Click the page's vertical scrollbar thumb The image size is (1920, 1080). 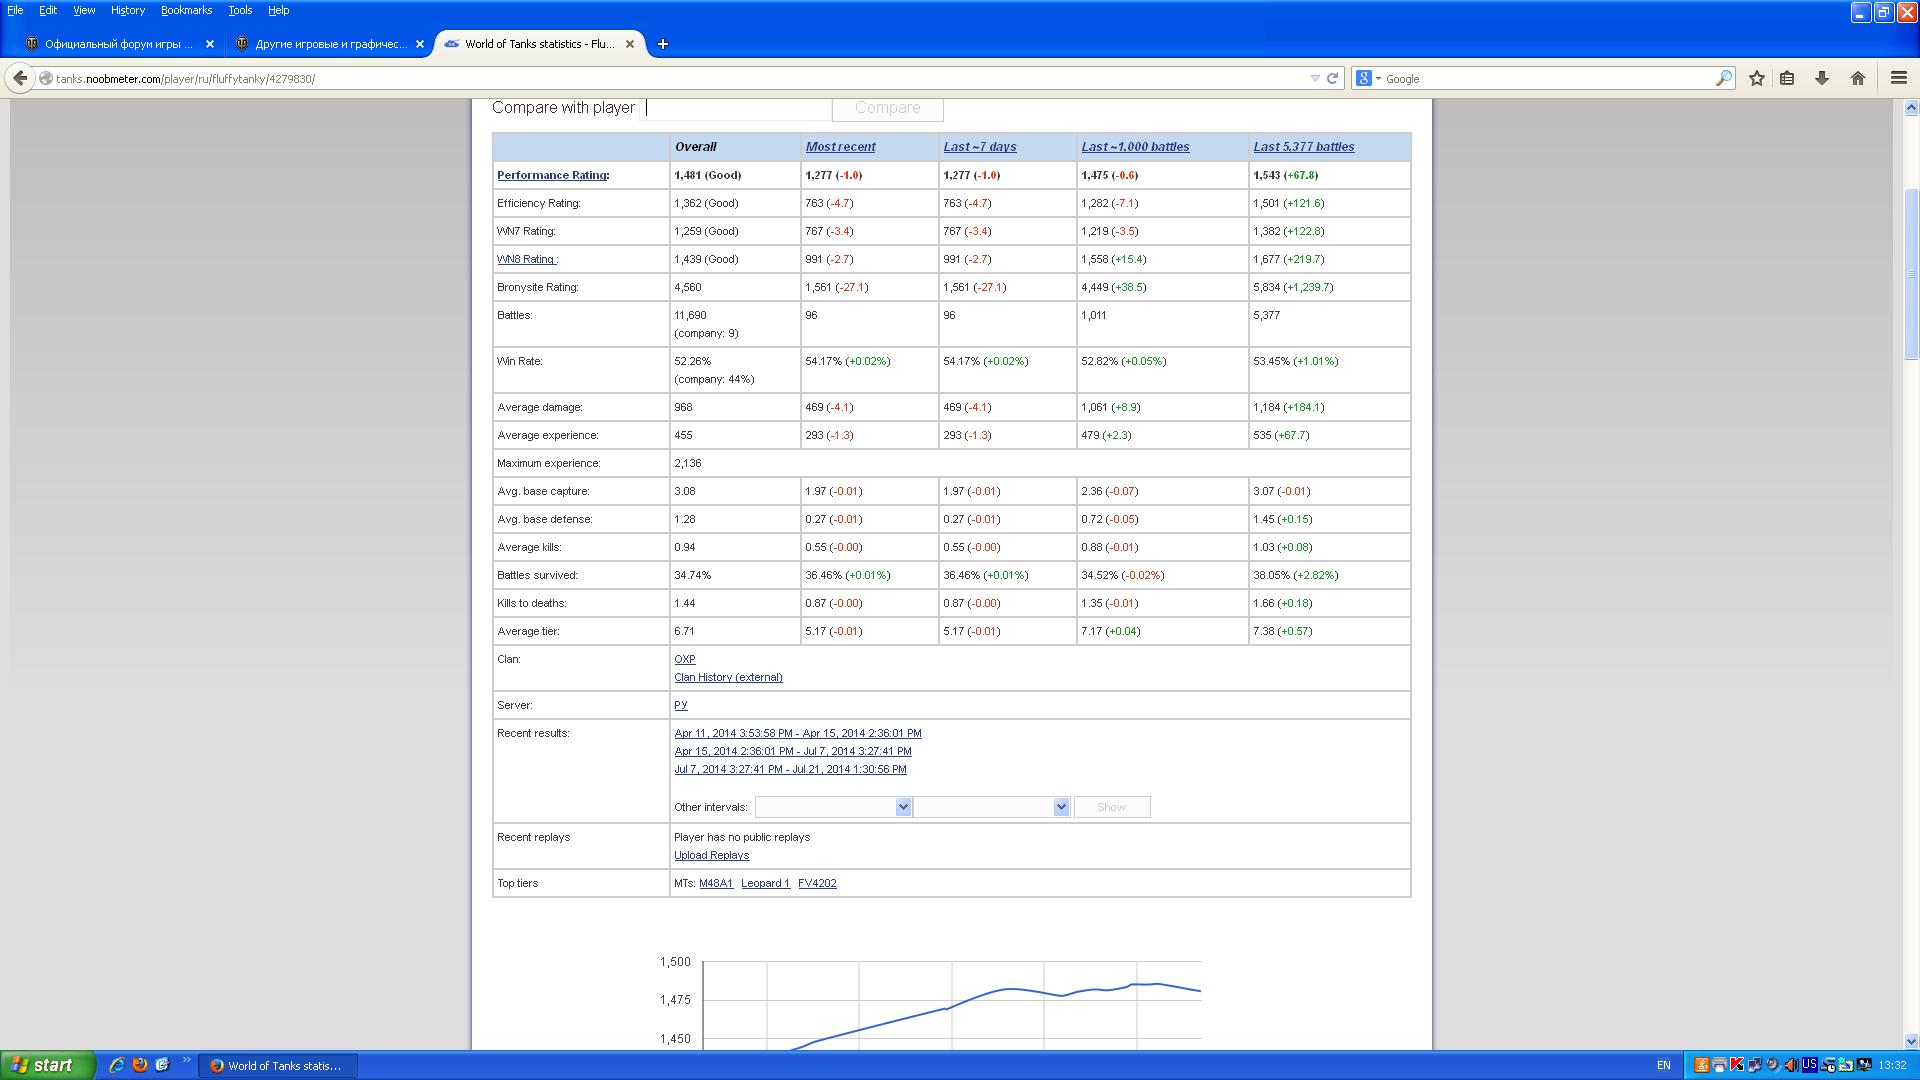[x=1911, y=273]
